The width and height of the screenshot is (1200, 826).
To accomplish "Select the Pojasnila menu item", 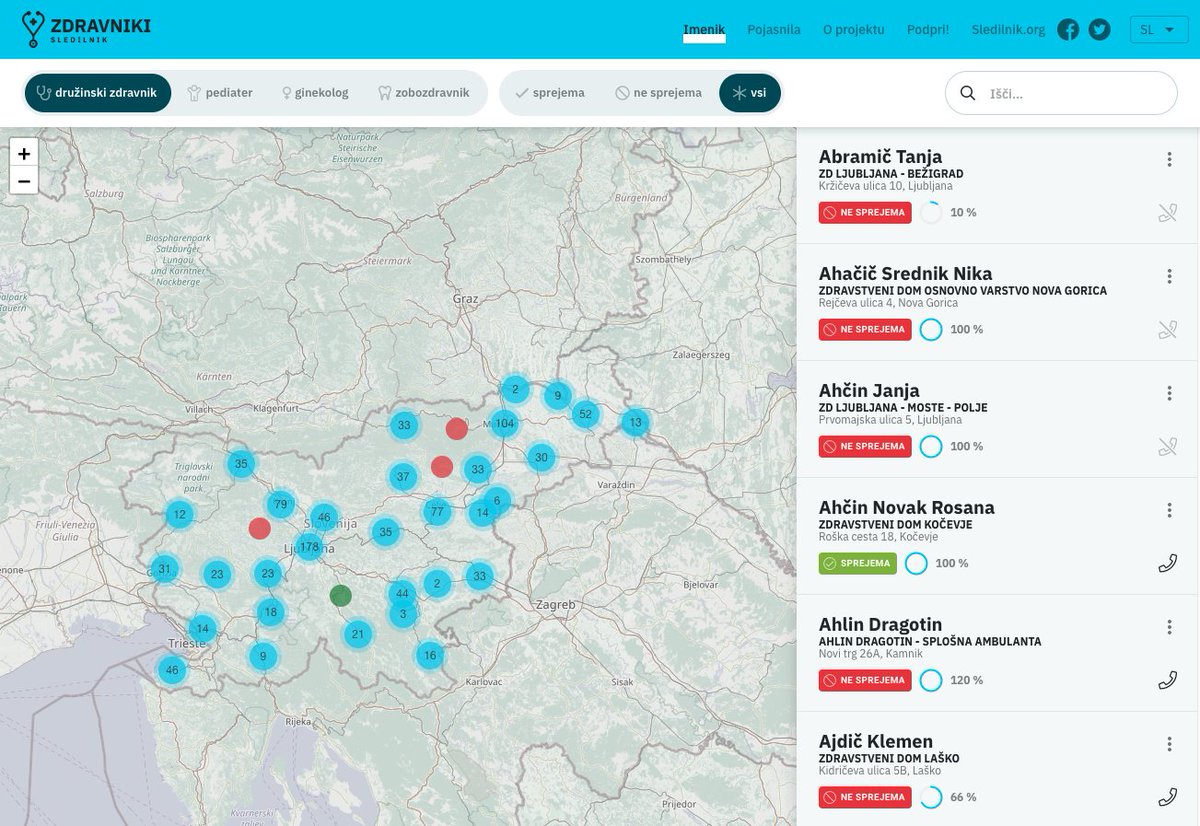I will (773, 30).
